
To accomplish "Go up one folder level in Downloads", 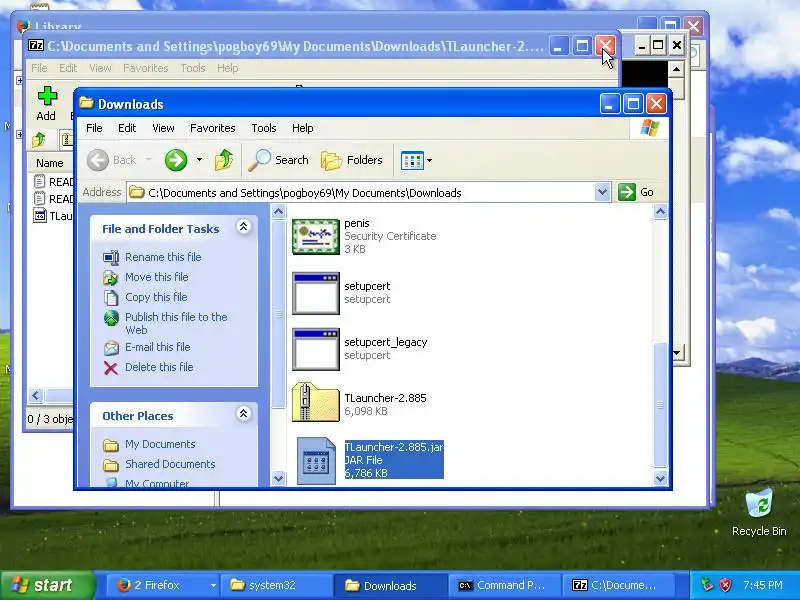I will pos(224,160).
